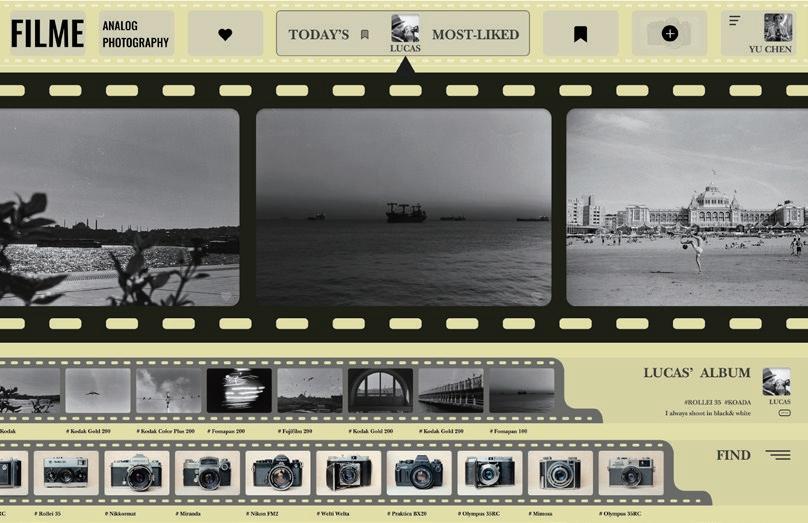Screen dimensions: 808x523
Task: Click the # Mimosa camera tag
Action: [x=540, y=514]
